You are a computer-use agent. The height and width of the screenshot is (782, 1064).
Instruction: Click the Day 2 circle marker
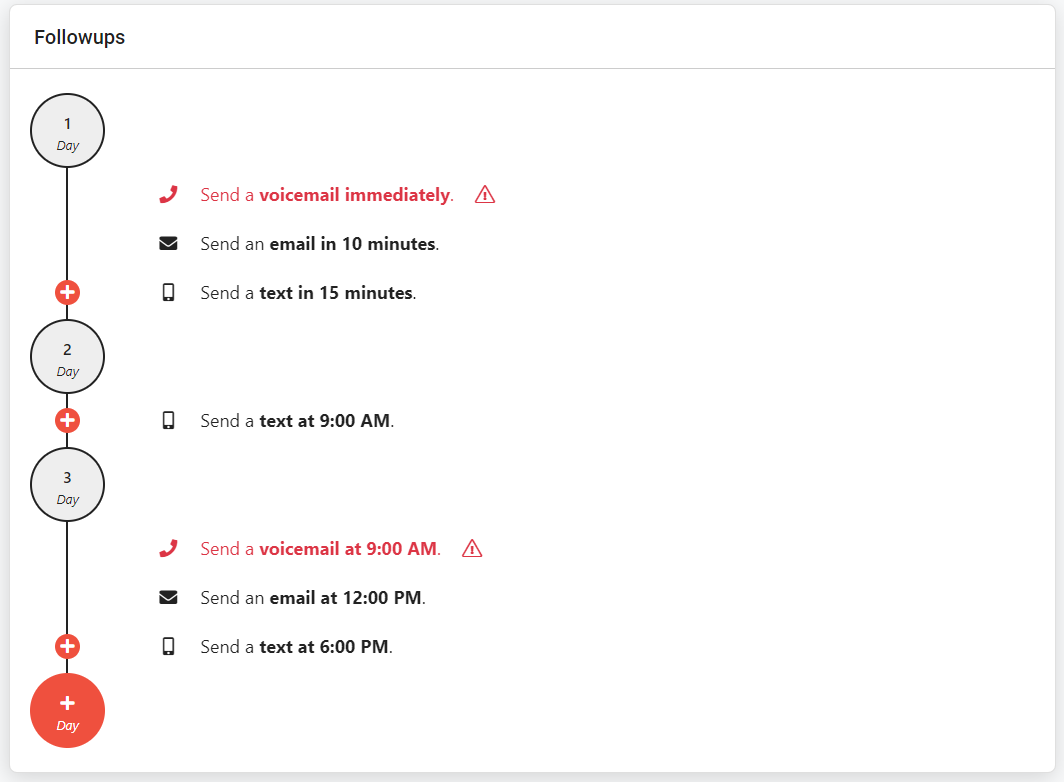pyautogui.click(x=67, y=357)
